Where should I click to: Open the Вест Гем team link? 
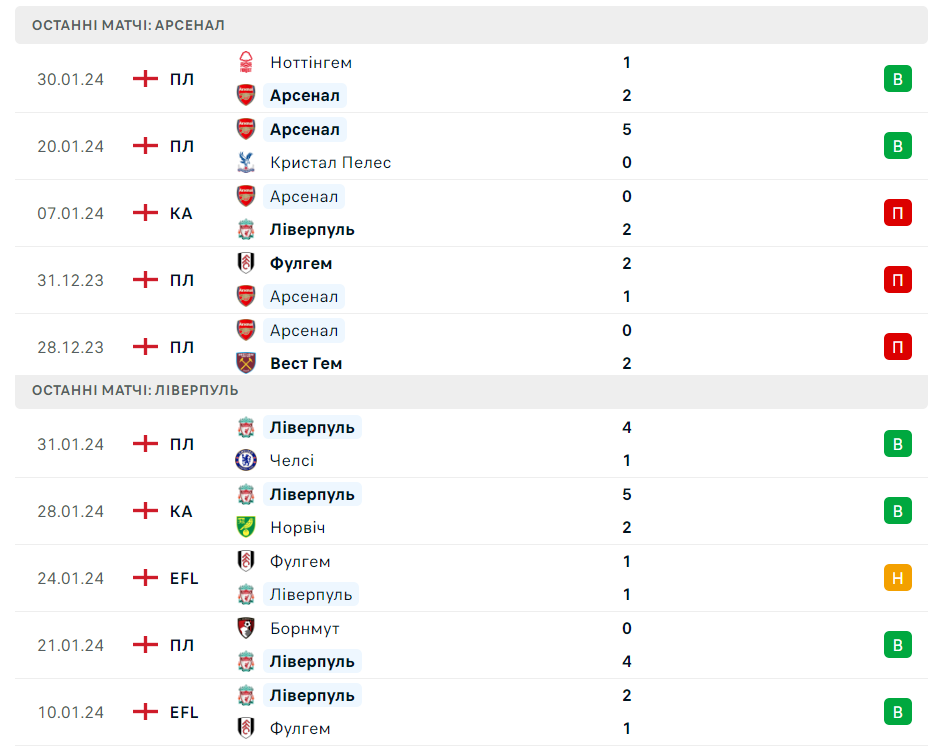(306, 363)
